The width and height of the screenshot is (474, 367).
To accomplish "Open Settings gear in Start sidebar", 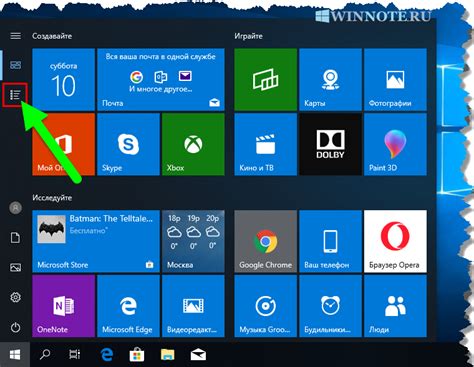I will (15, 297).
